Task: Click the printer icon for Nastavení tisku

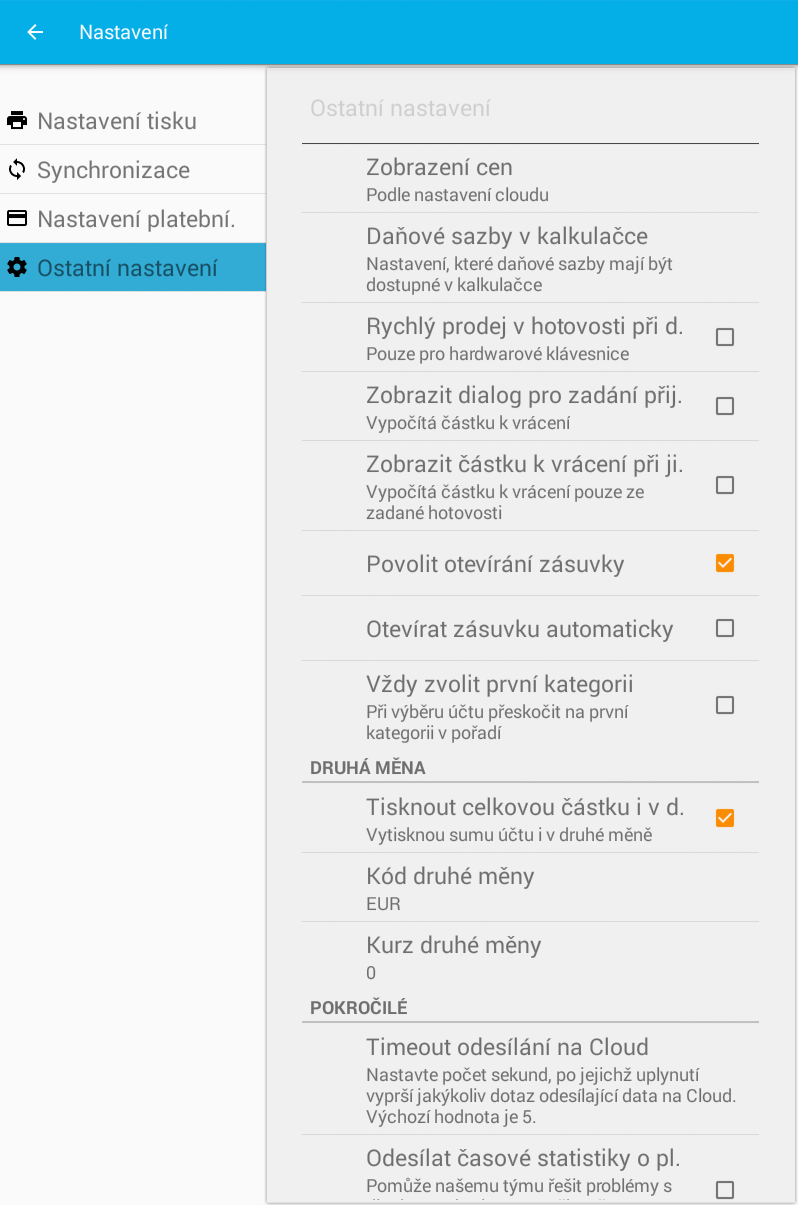Action: (x=17, y=121)
